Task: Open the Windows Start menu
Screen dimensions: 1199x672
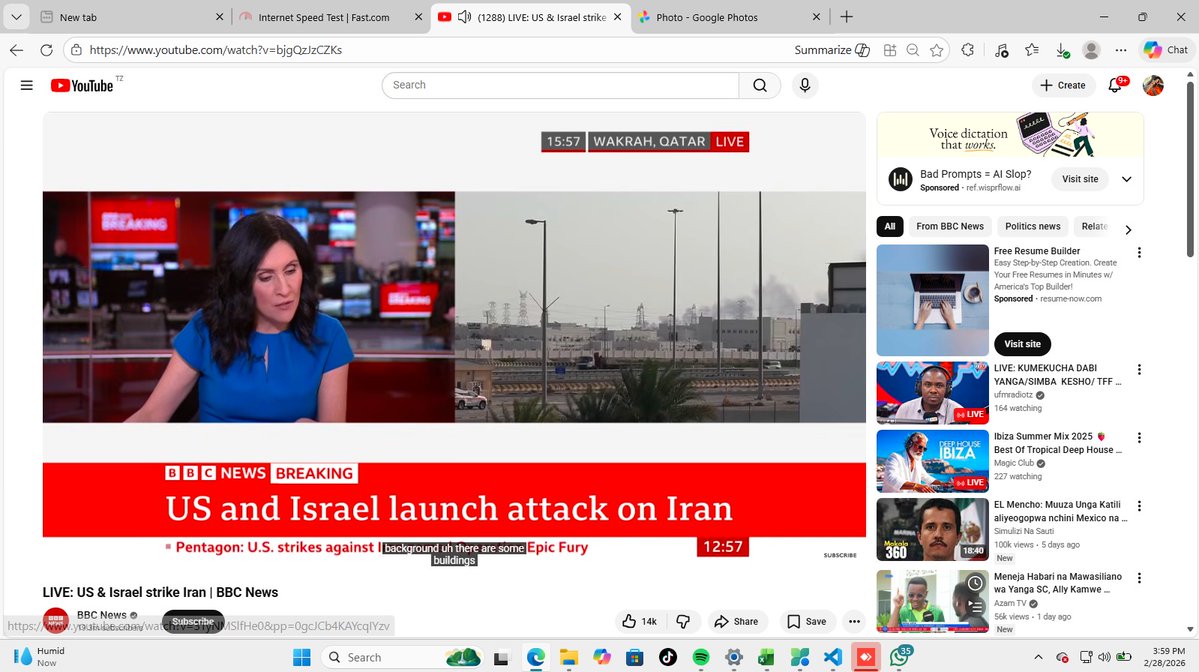Action: point(302,657)
